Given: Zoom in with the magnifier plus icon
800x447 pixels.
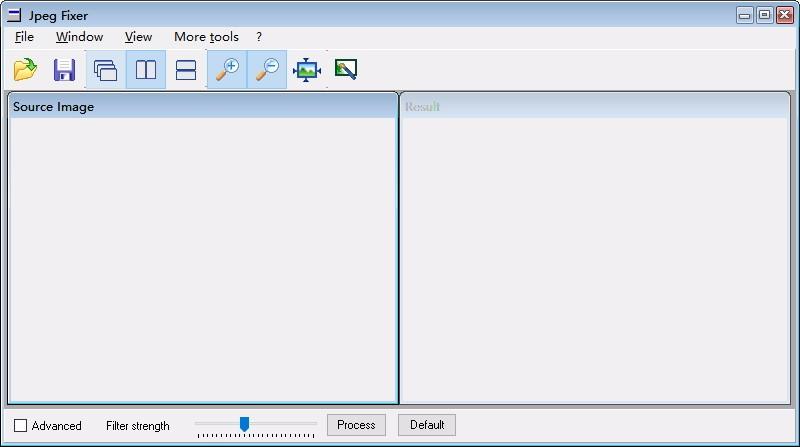Looking at the screenshot, I should pyautogui.click(x=227, y=69).
